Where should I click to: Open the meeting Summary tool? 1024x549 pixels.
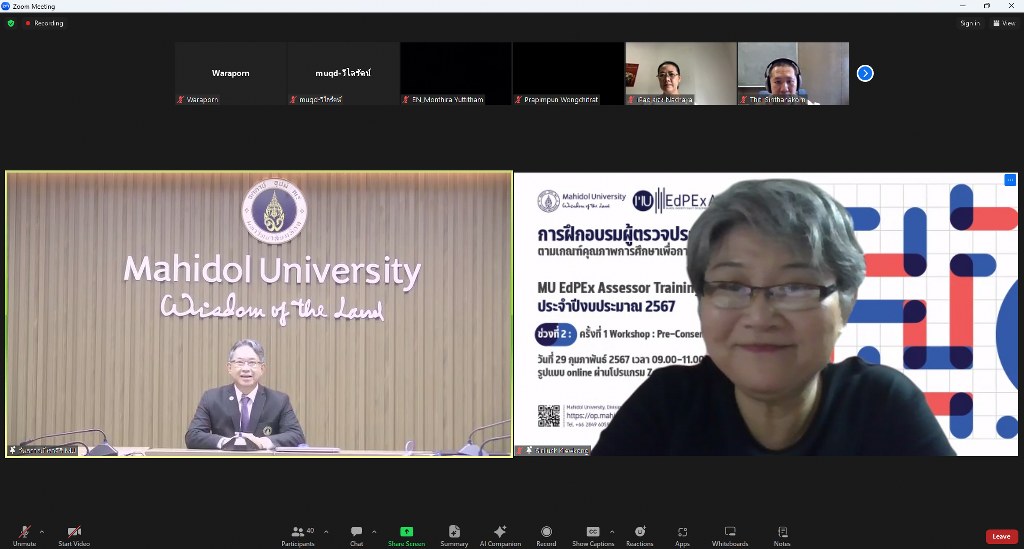point(454,535)
